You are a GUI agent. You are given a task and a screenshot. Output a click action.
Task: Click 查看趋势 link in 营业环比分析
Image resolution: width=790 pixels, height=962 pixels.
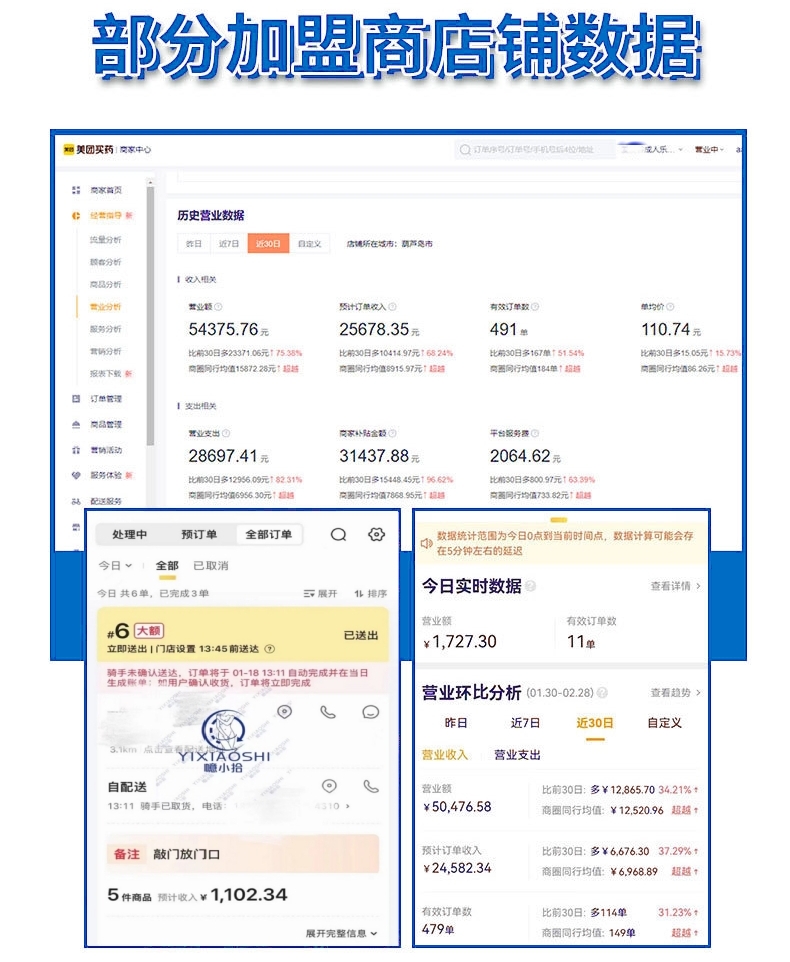coord(676,692)
